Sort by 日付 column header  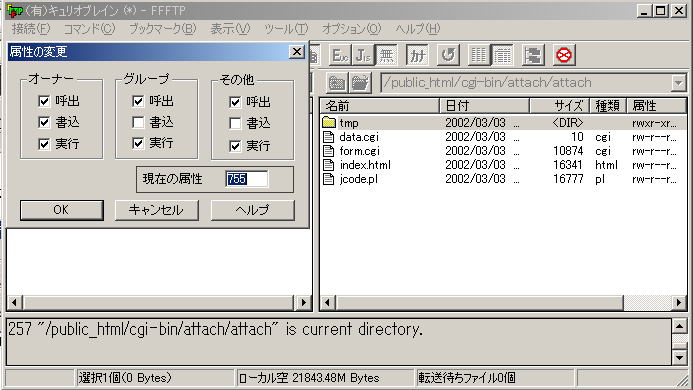click(484, 106)
